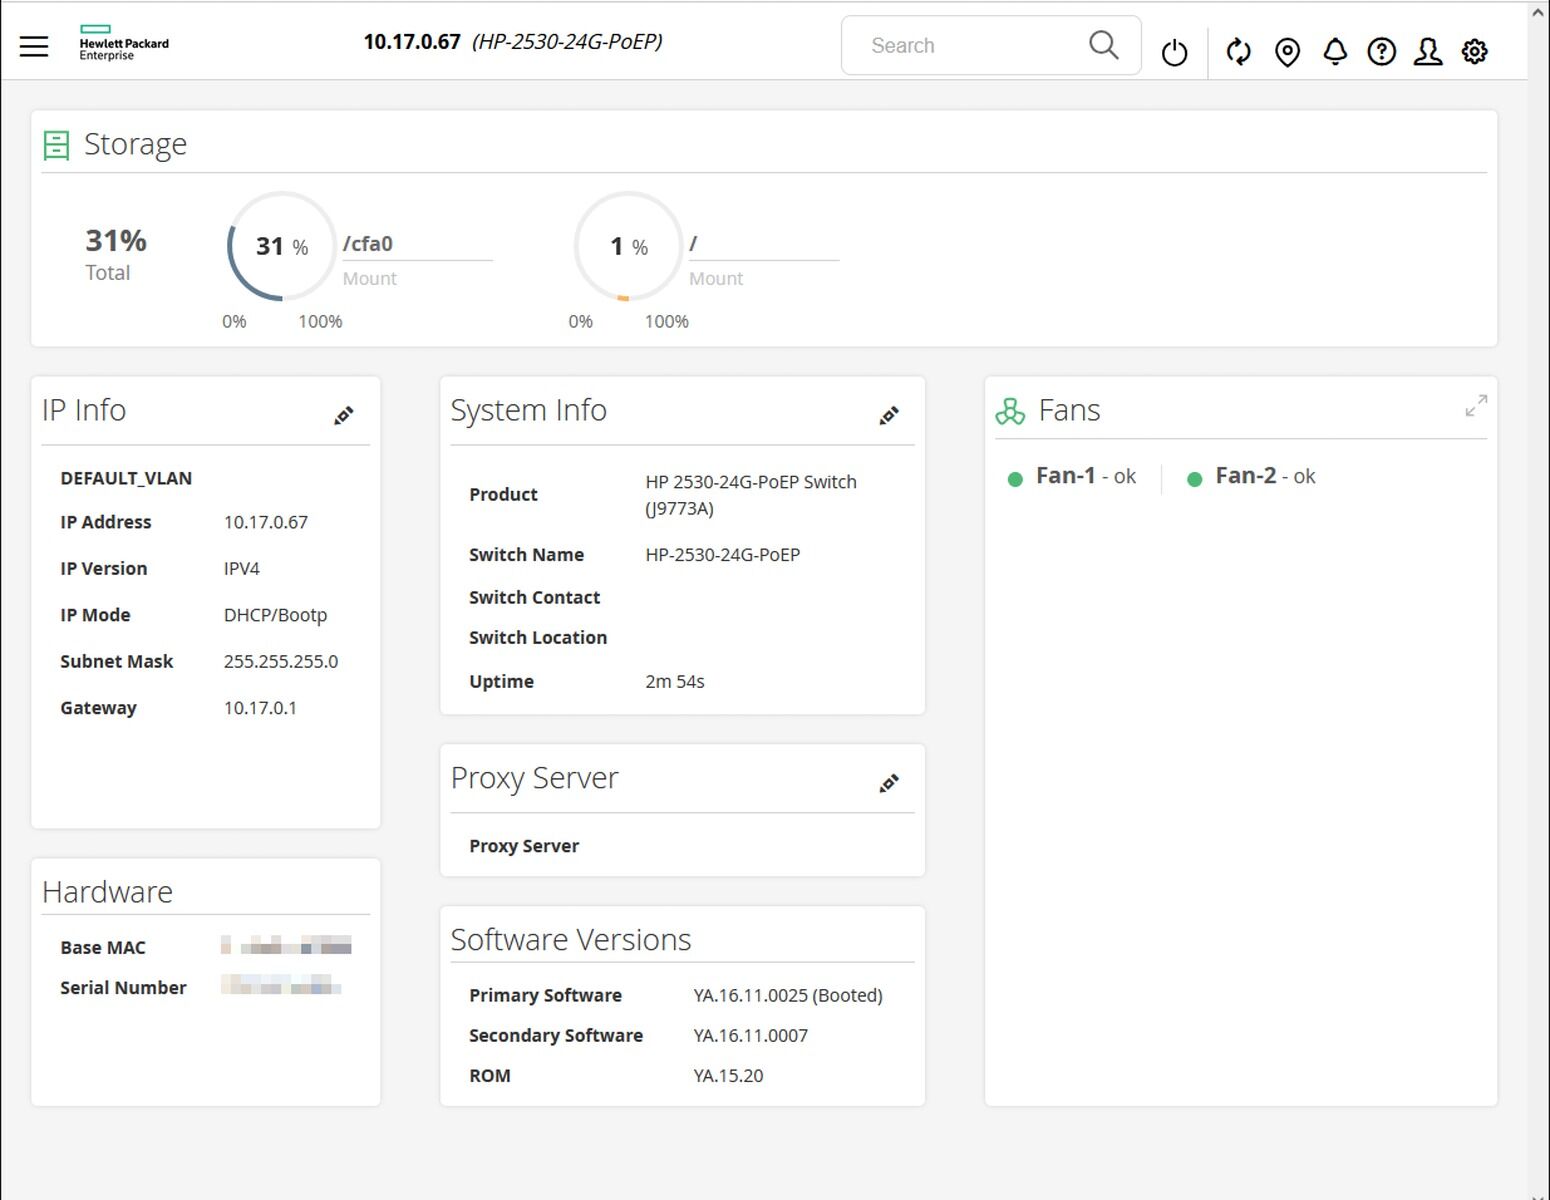Edit Proxy Server with pencil icon
This screenshot has height=1200, width=1550.
coord(888,783)
